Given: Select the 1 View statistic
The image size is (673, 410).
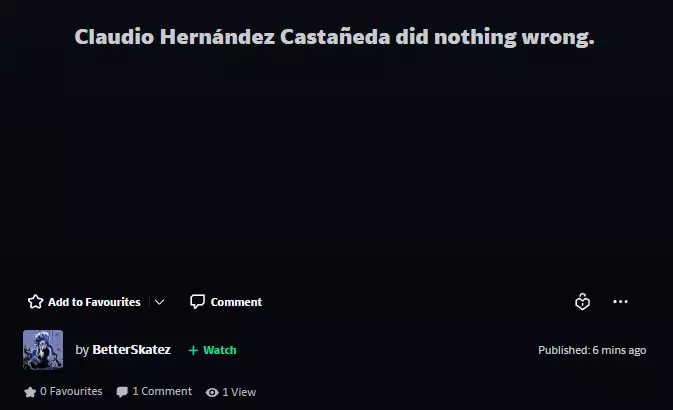Looking at the screenshot, I should [239, 392].
